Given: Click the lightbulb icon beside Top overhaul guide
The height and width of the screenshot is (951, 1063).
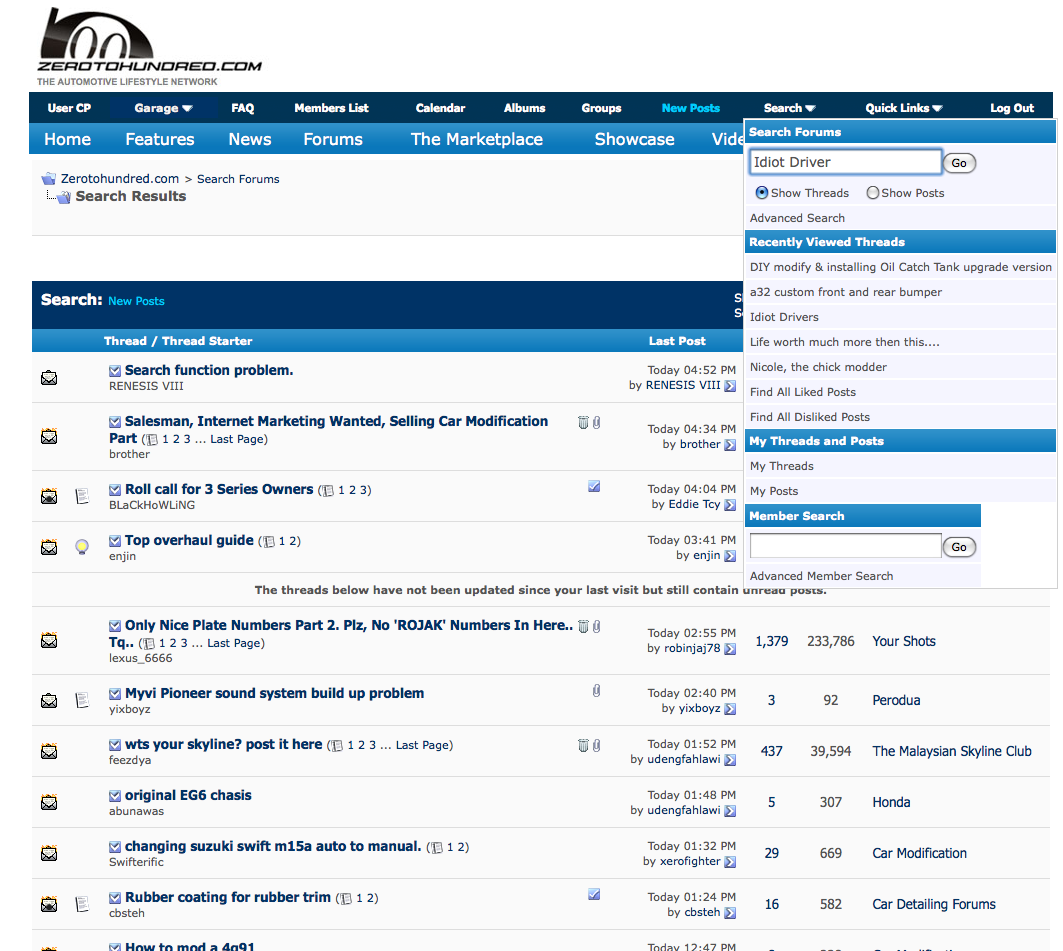Looking at the screenshot, I should pyautogui.click(x=83, y=547).
